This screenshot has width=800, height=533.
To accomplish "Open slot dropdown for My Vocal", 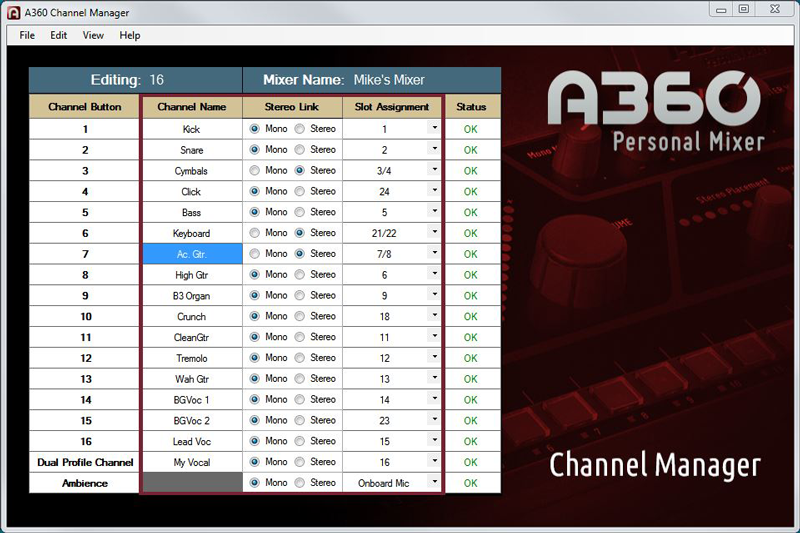I will pyautogui.click(x=434, y=462).
